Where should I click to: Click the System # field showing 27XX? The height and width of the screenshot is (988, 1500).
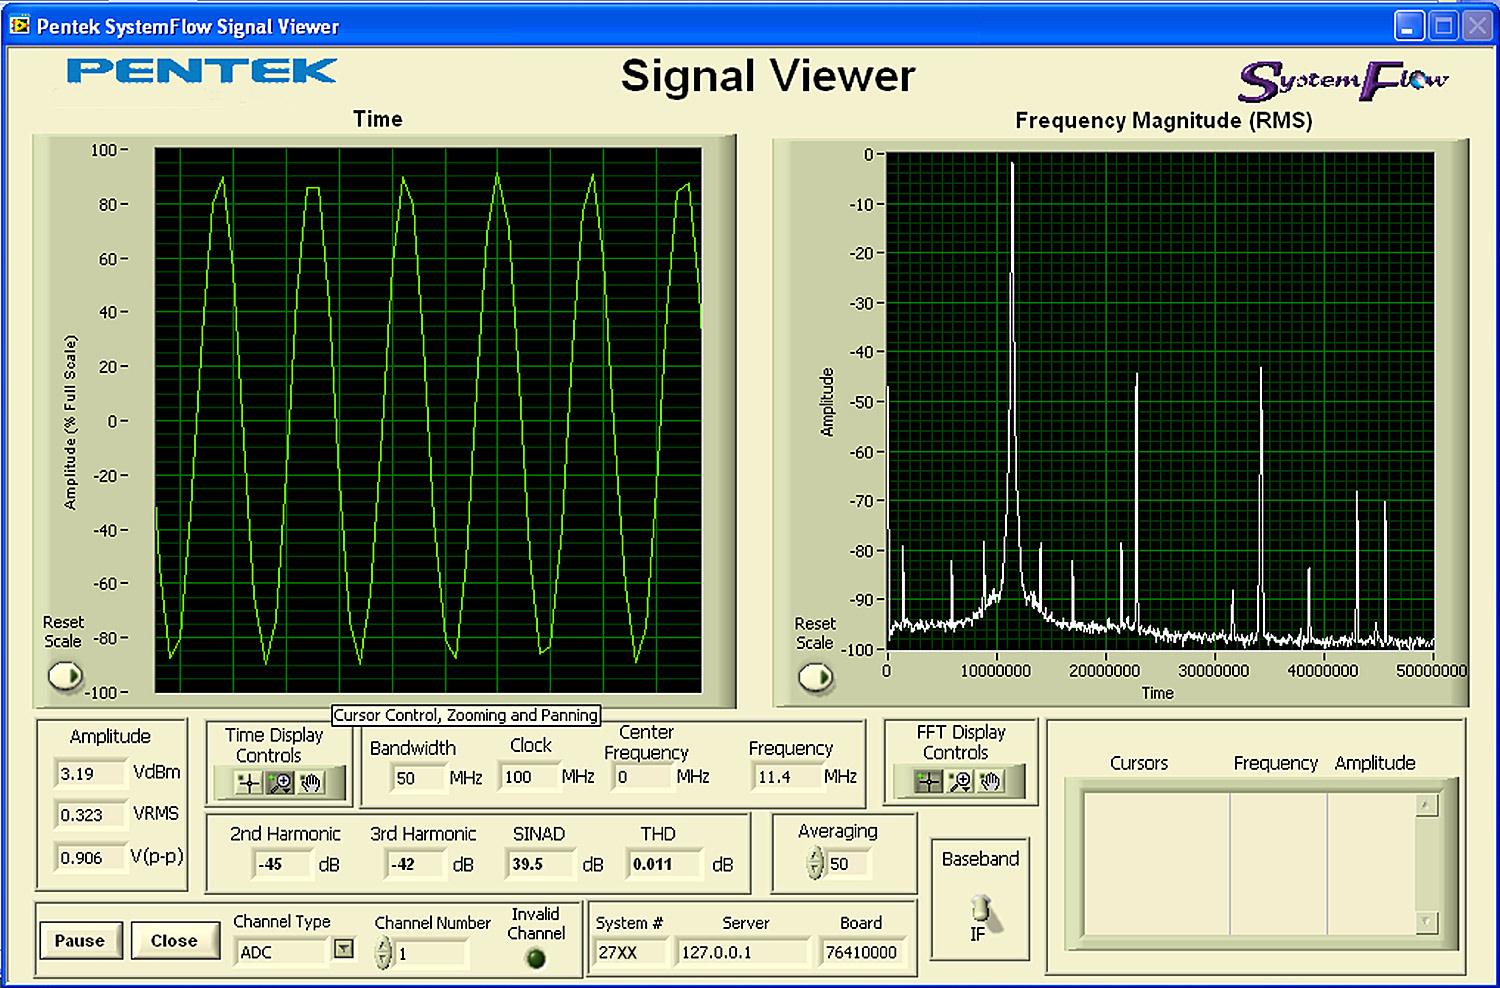coord(630,952)
